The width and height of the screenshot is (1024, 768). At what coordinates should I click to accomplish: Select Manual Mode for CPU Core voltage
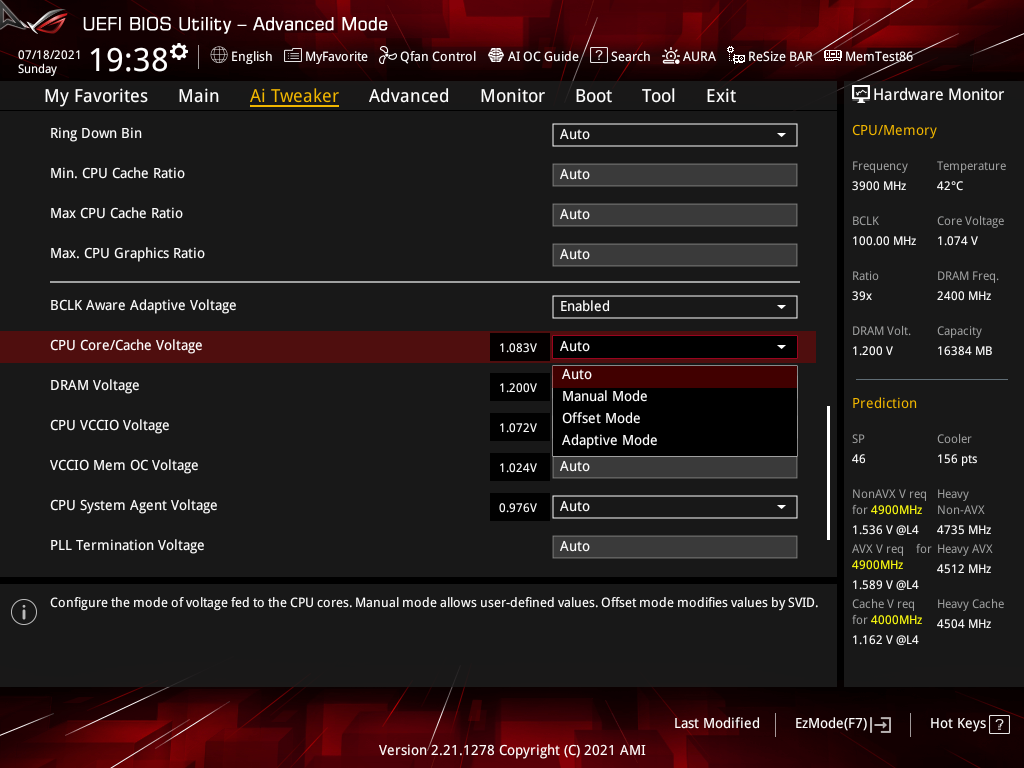click(604, 396)
